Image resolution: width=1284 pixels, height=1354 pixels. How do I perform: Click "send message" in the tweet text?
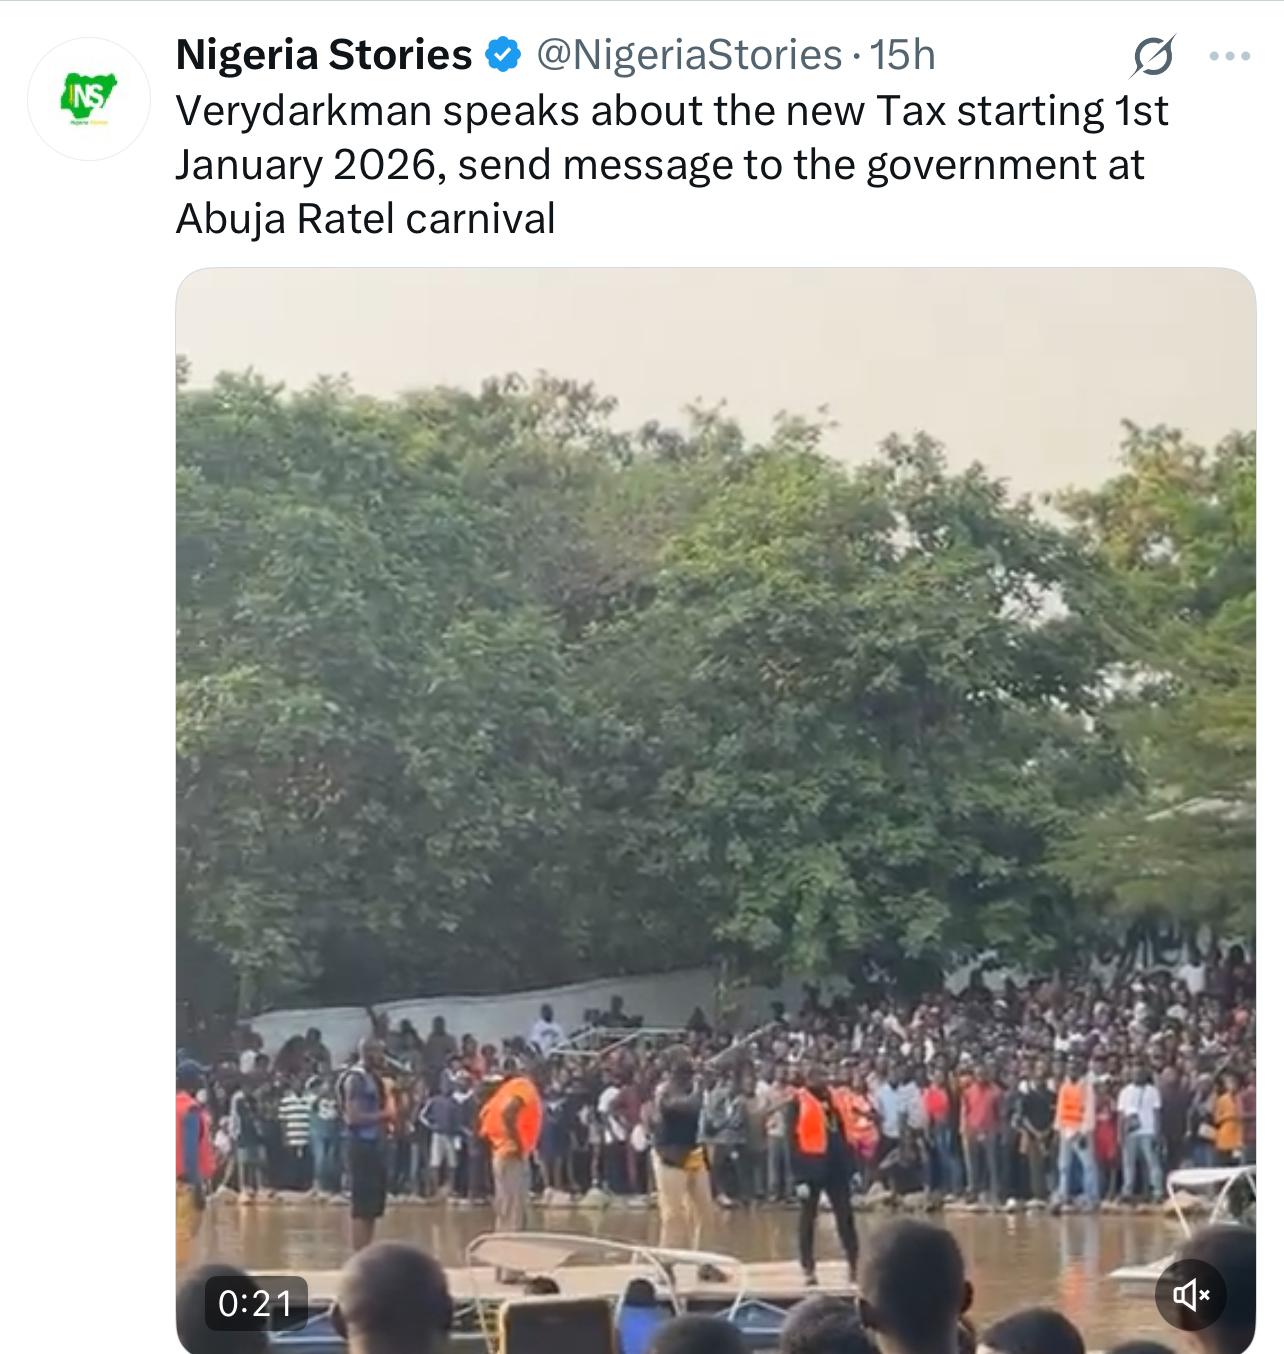(594, 165)
